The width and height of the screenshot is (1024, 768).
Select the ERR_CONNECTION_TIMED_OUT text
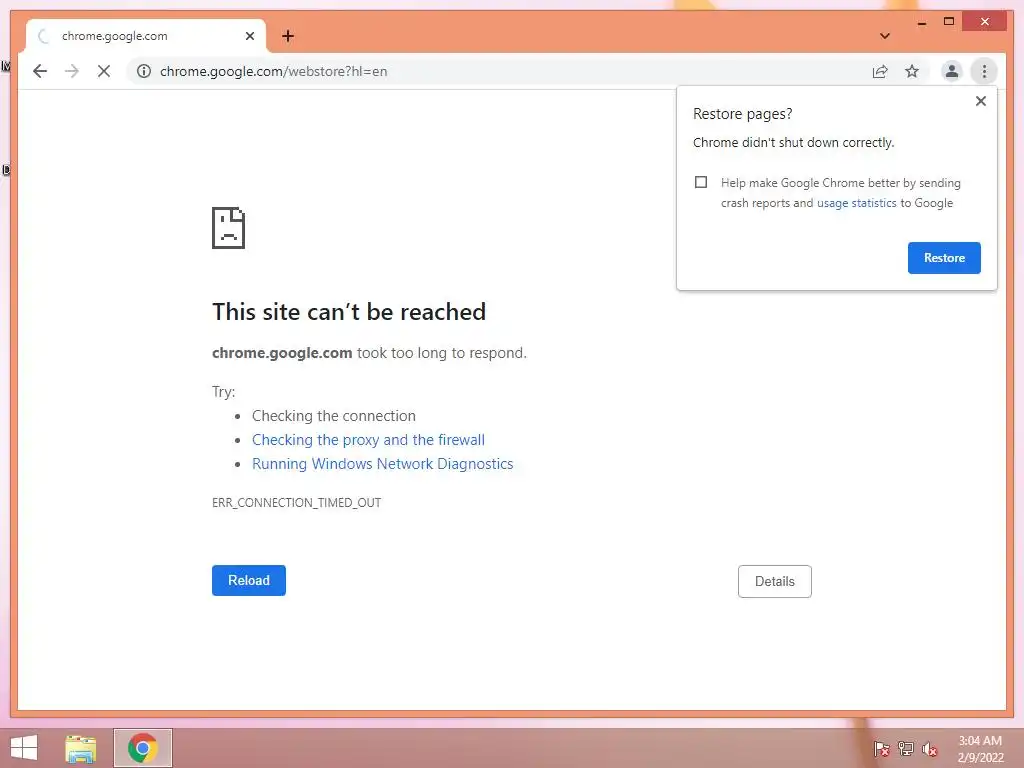pos(296,503)
